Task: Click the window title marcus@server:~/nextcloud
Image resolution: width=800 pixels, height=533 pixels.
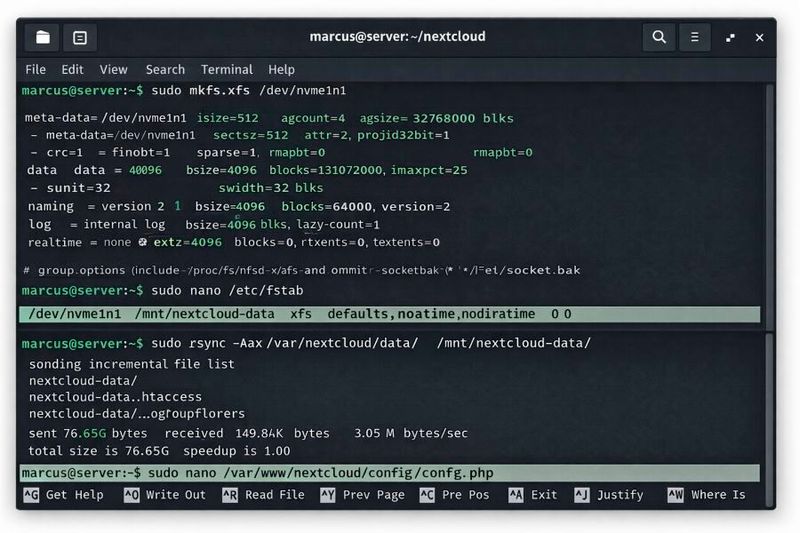Action: click(x=397, y=37)
